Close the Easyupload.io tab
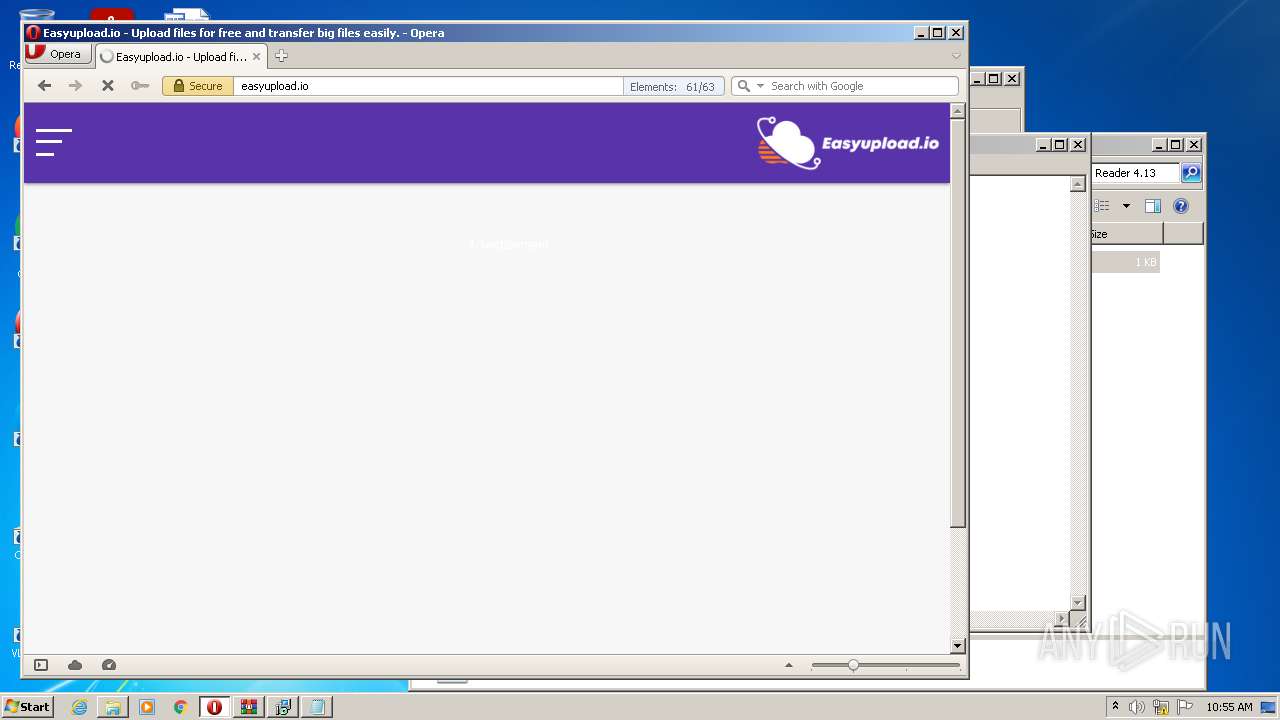 coord(256,57)
